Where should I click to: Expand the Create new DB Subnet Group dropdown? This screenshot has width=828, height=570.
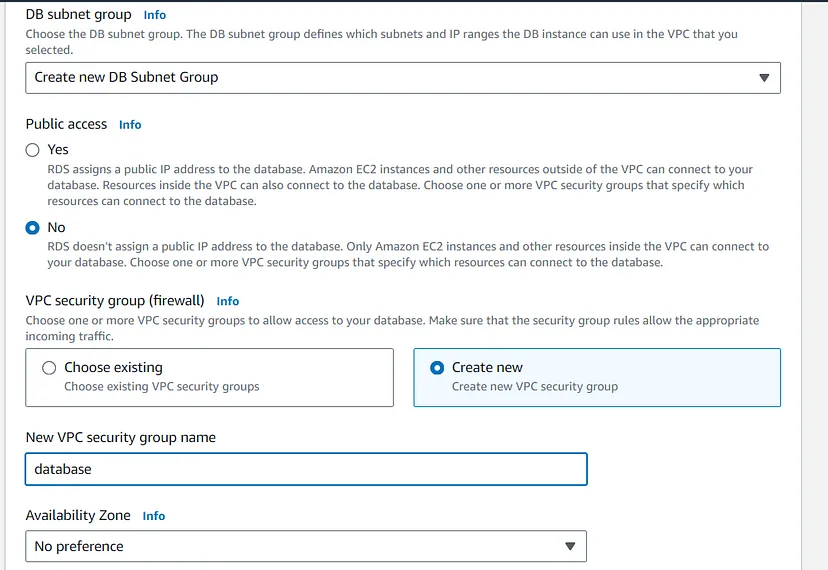(x=402, y=78)
